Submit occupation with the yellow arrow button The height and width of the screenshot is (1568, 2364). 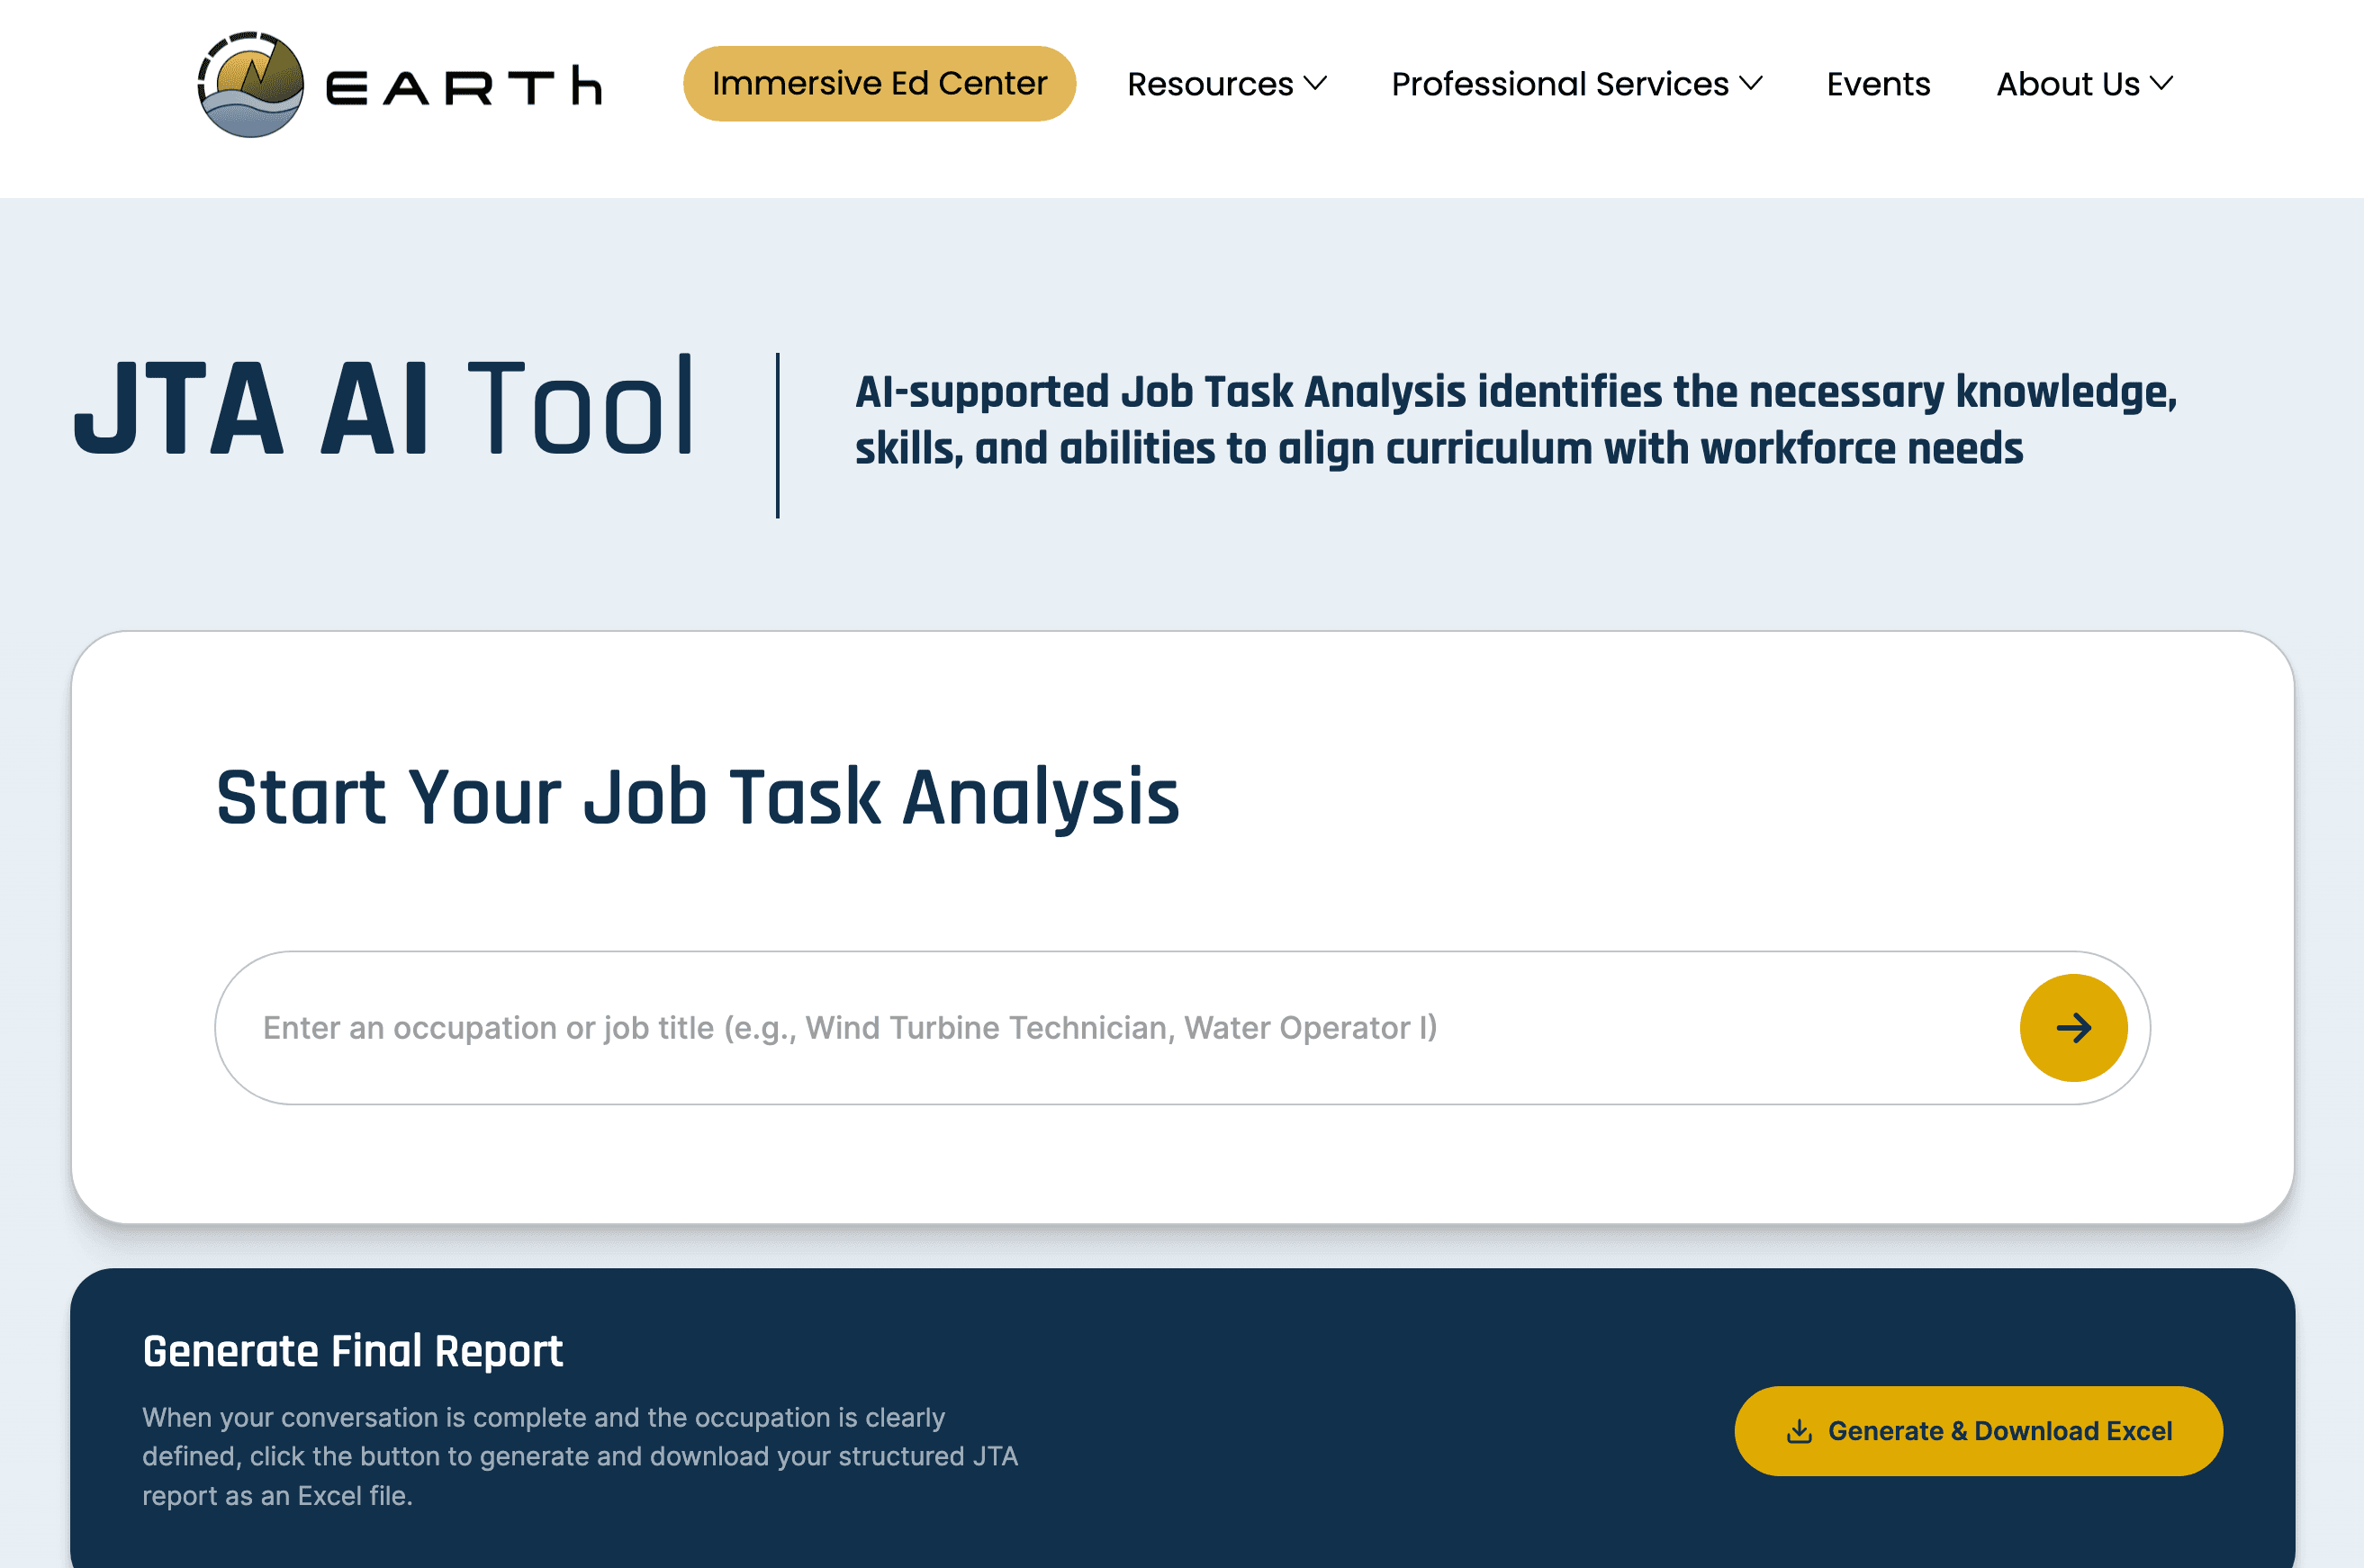[2073, 1028]
